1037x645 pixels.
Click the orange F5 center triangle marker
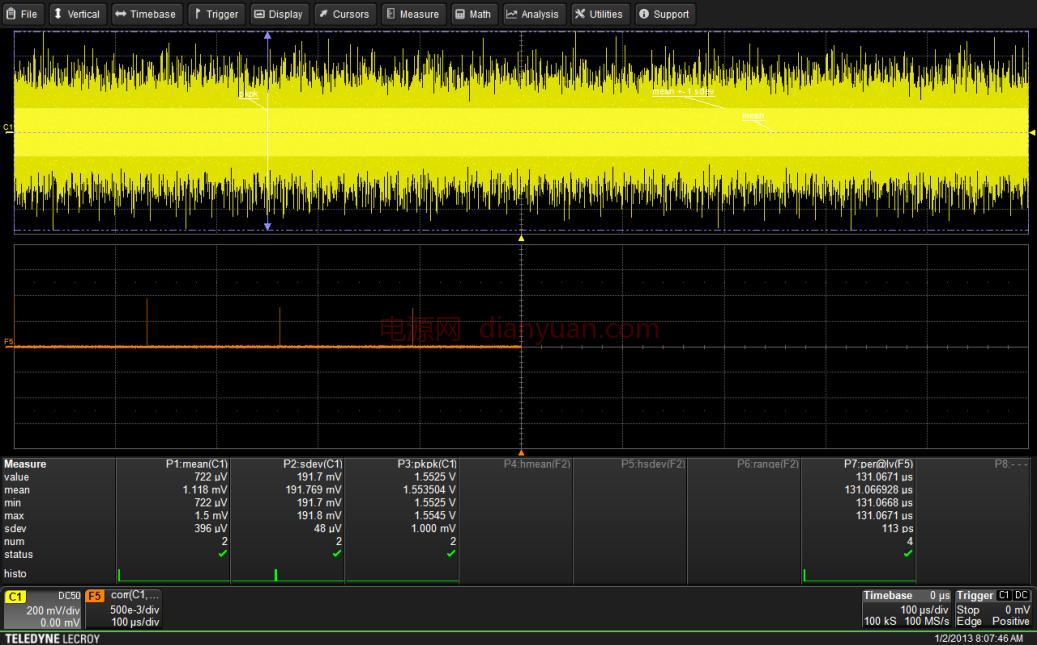tap(521, 453)
